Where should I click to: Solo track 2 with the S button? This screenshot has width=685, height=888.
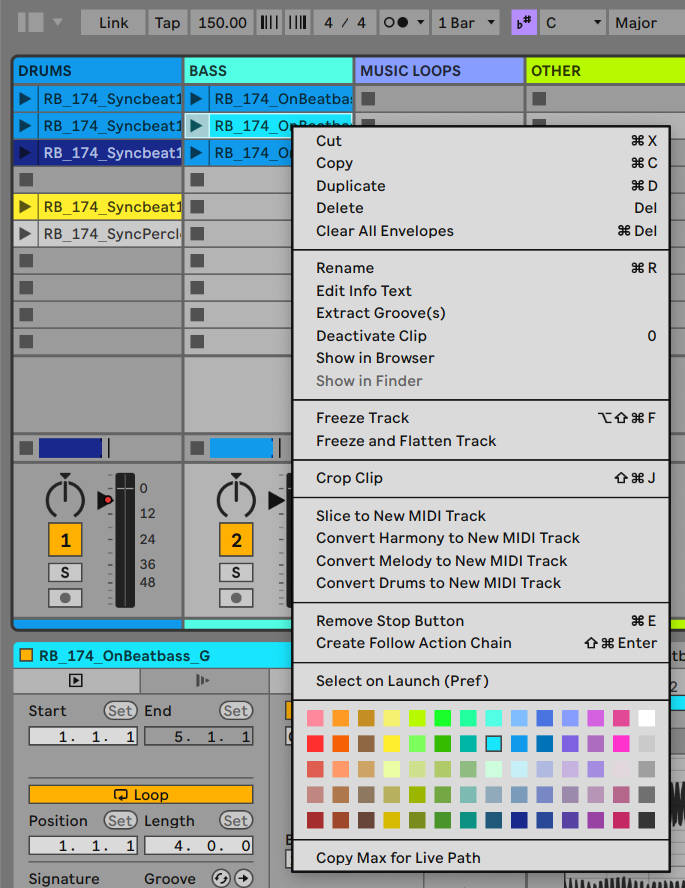pyautogui.click(x=236, y=573)
